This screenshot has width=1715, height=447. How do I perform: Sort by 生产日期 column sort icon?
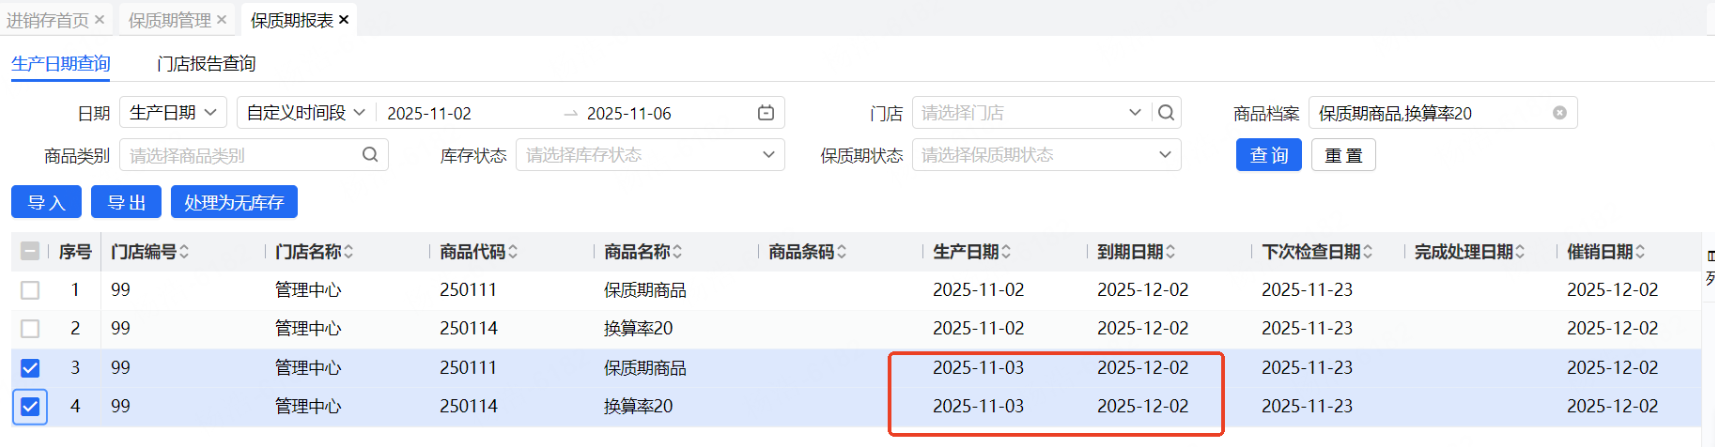1006,252
